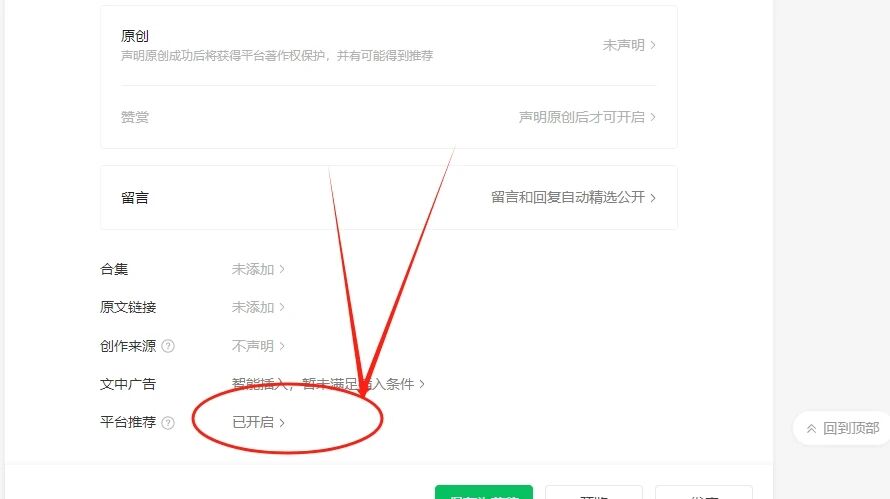The image size is (890, 499).
Task: Click the rightmost white publish button at bottom
Action: click(x=704, y=492)
